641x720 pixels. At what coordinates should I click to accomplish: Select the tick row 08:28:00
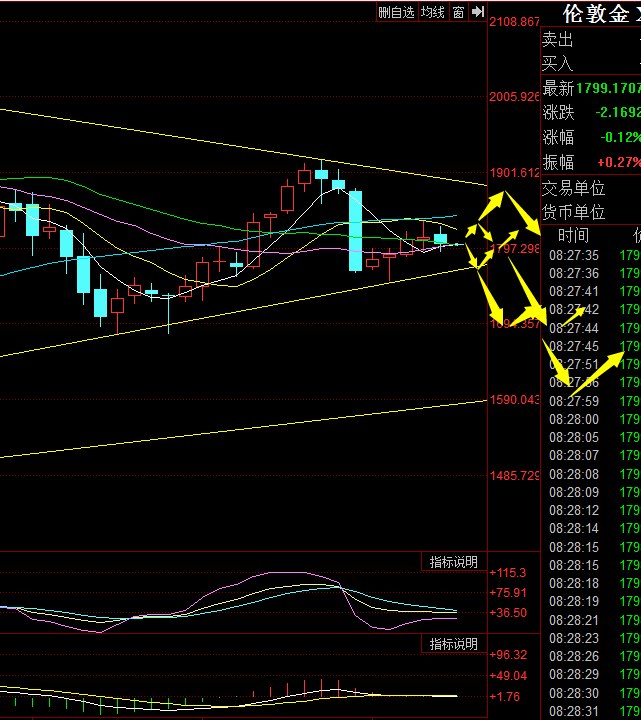pyautogui.click(x=591, y=419)
